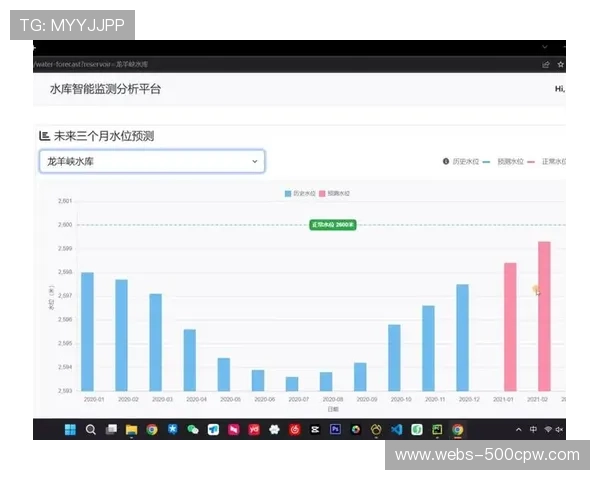Click x-axis label 2020-03

point(162,399)
